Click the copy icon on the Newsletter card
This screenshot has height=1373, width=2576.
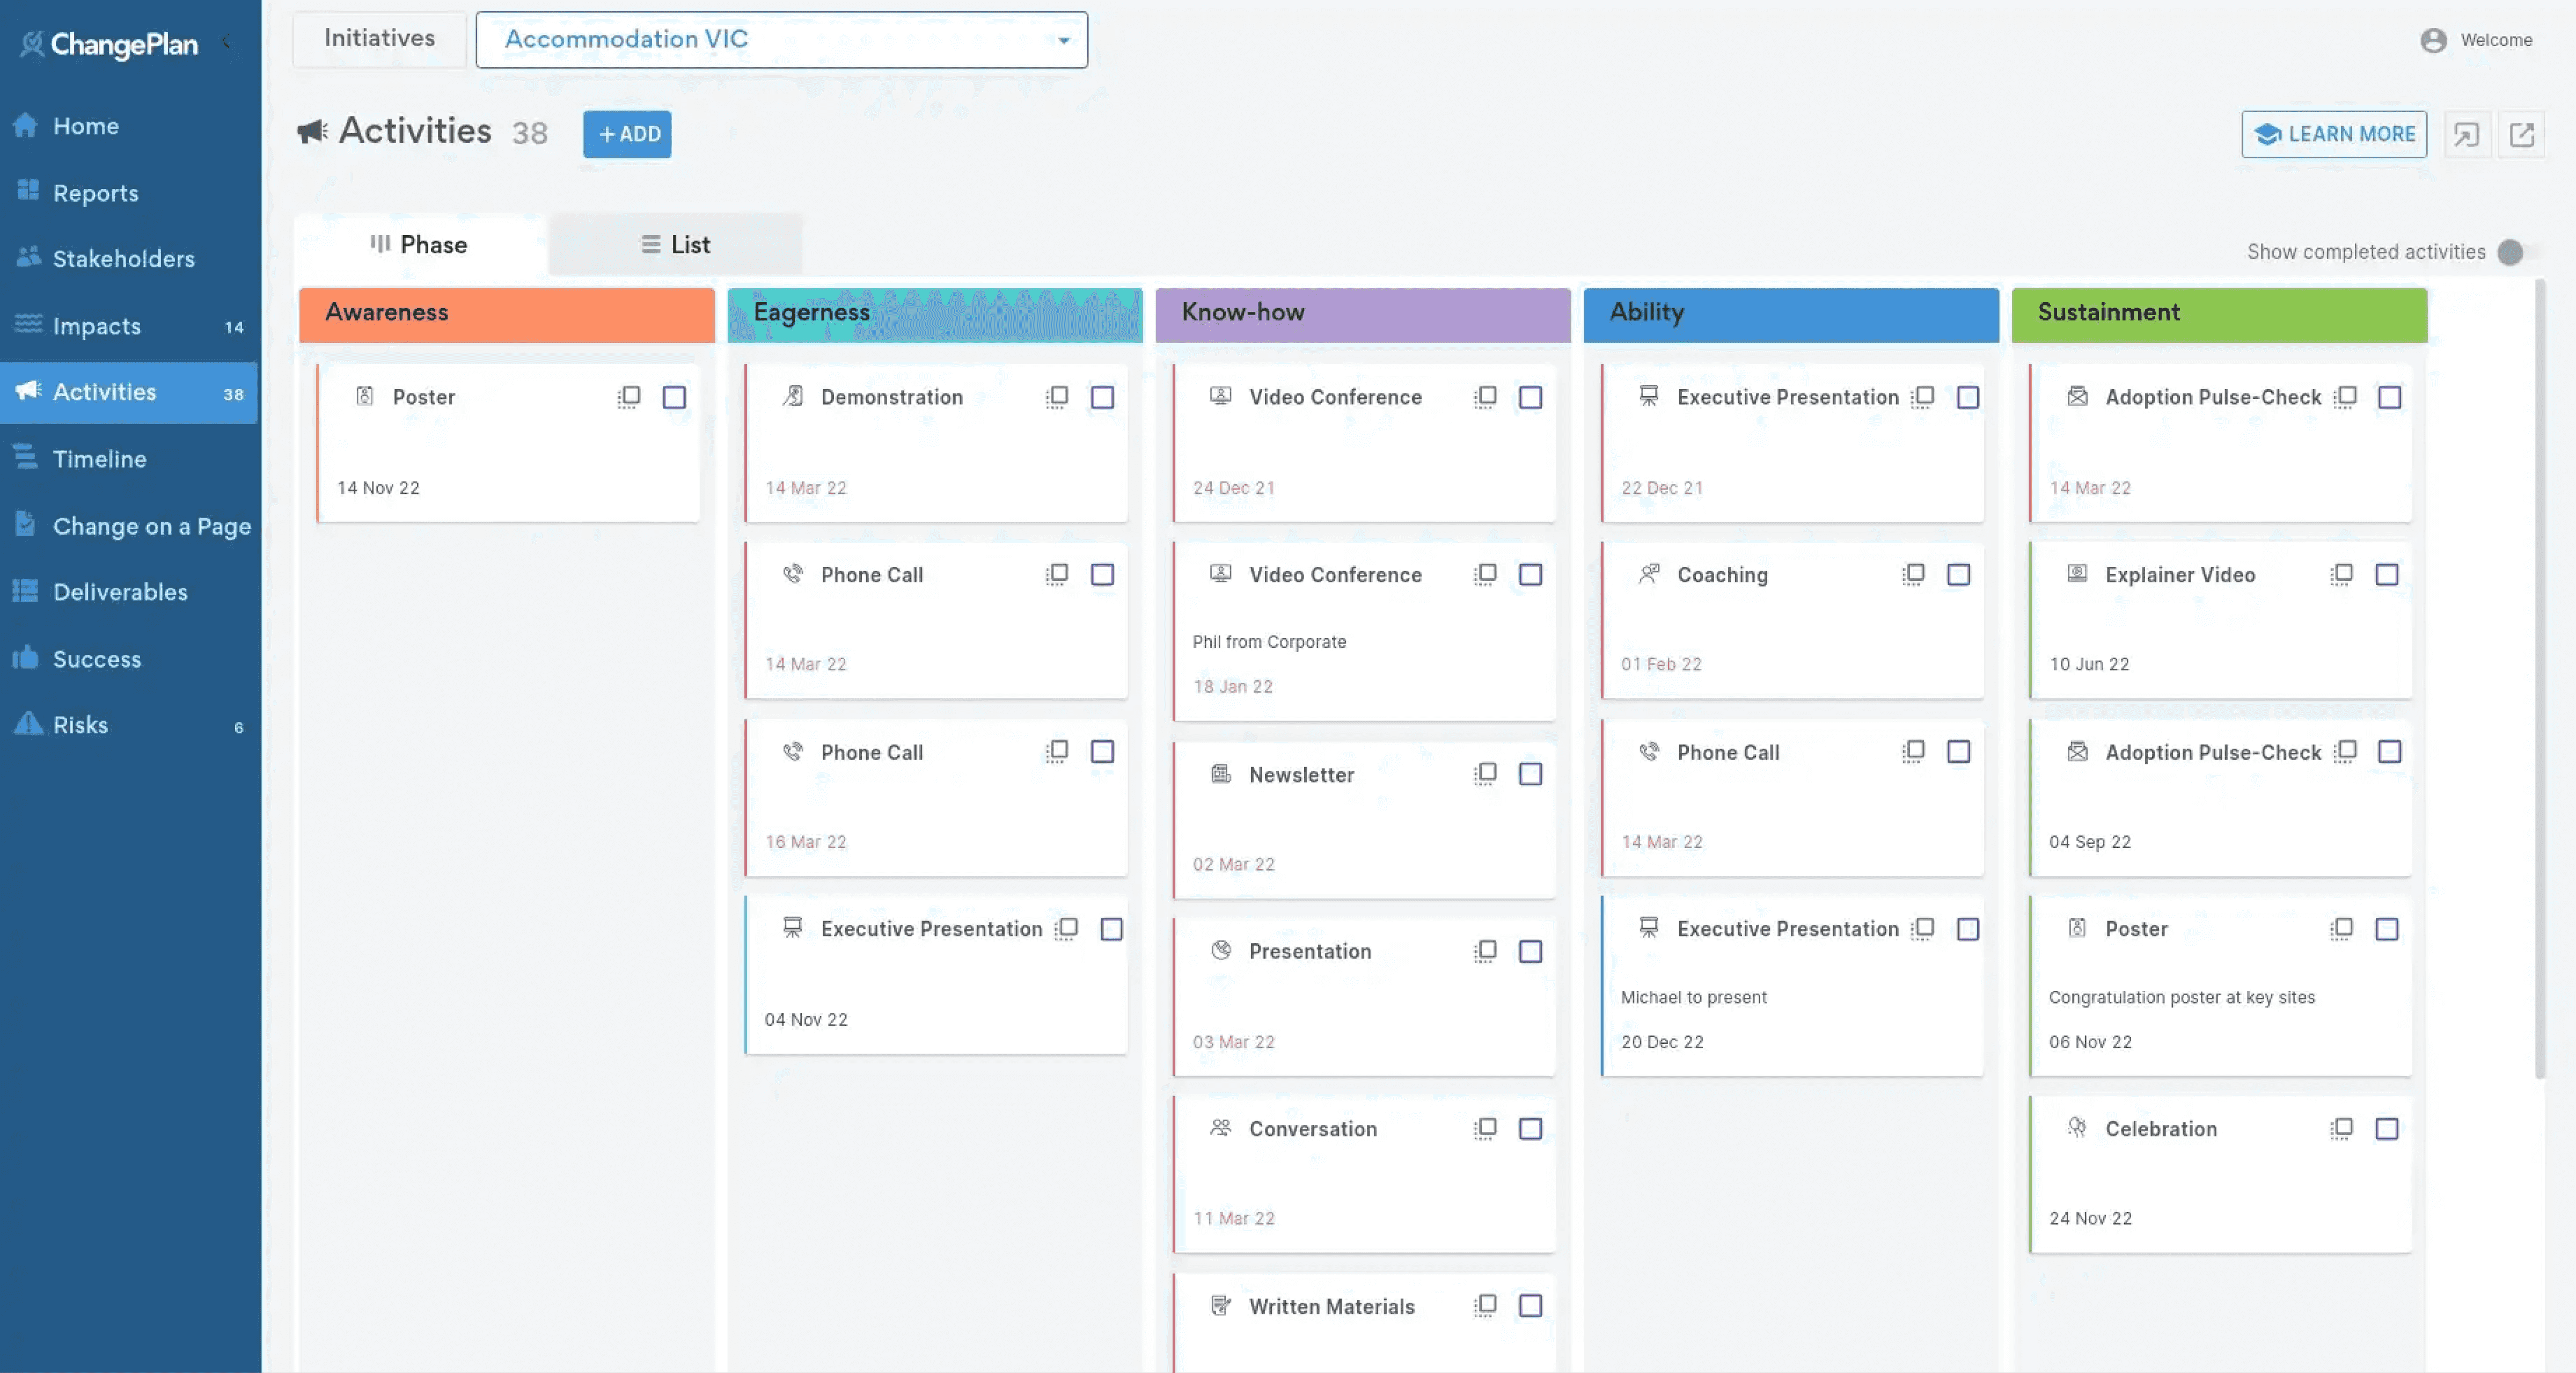(x=1485, y=774)
